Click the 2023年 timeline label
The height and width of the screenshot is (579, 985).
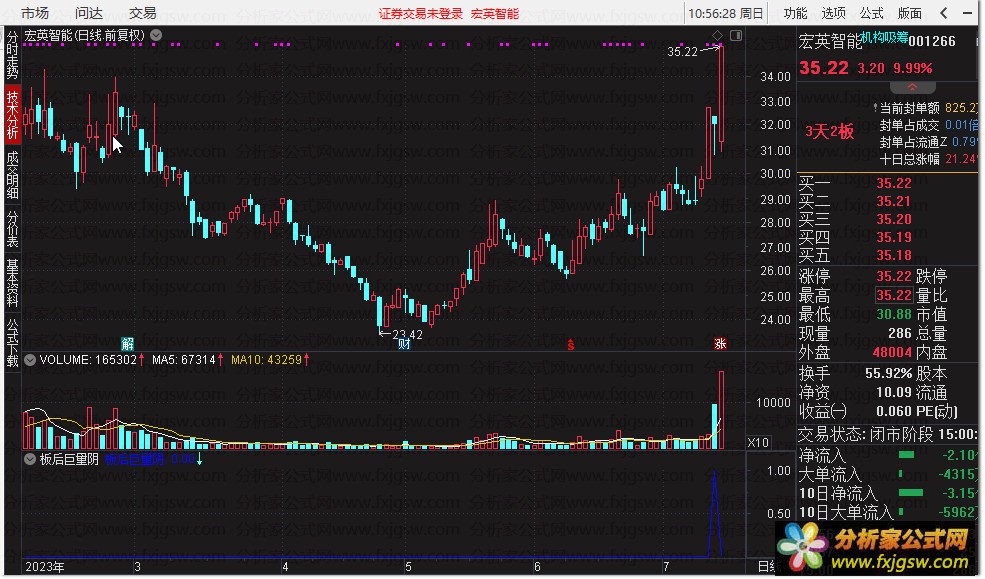point(45,567)
